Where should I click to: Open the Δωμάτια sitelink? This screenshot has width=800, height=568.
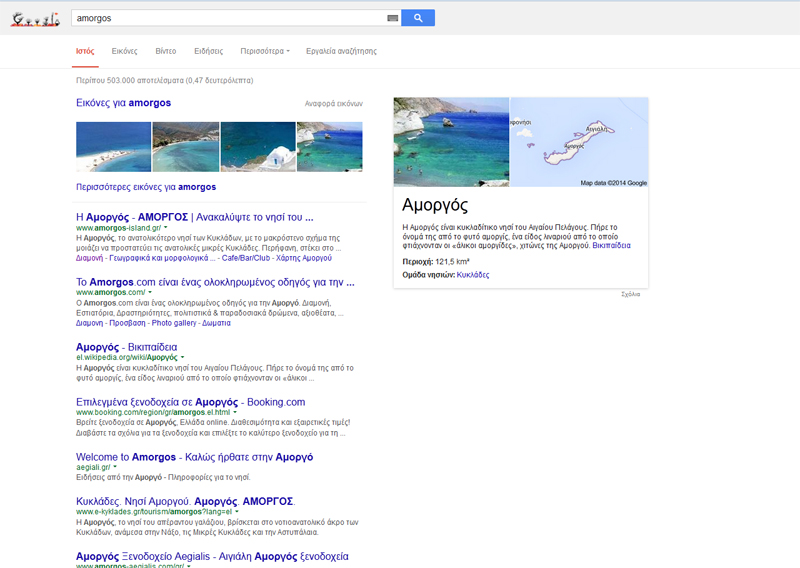point(216,323)
